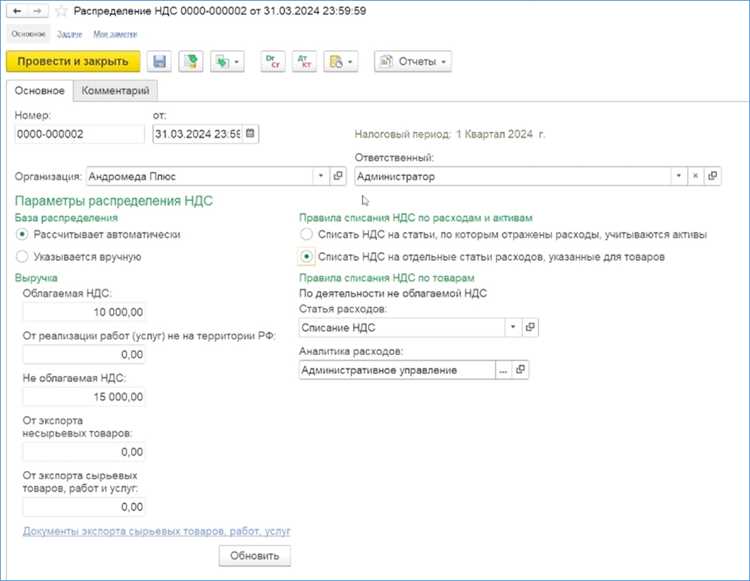Click the post document icon
The height and width of the screenshot is (581, 750).
(190, 62)
